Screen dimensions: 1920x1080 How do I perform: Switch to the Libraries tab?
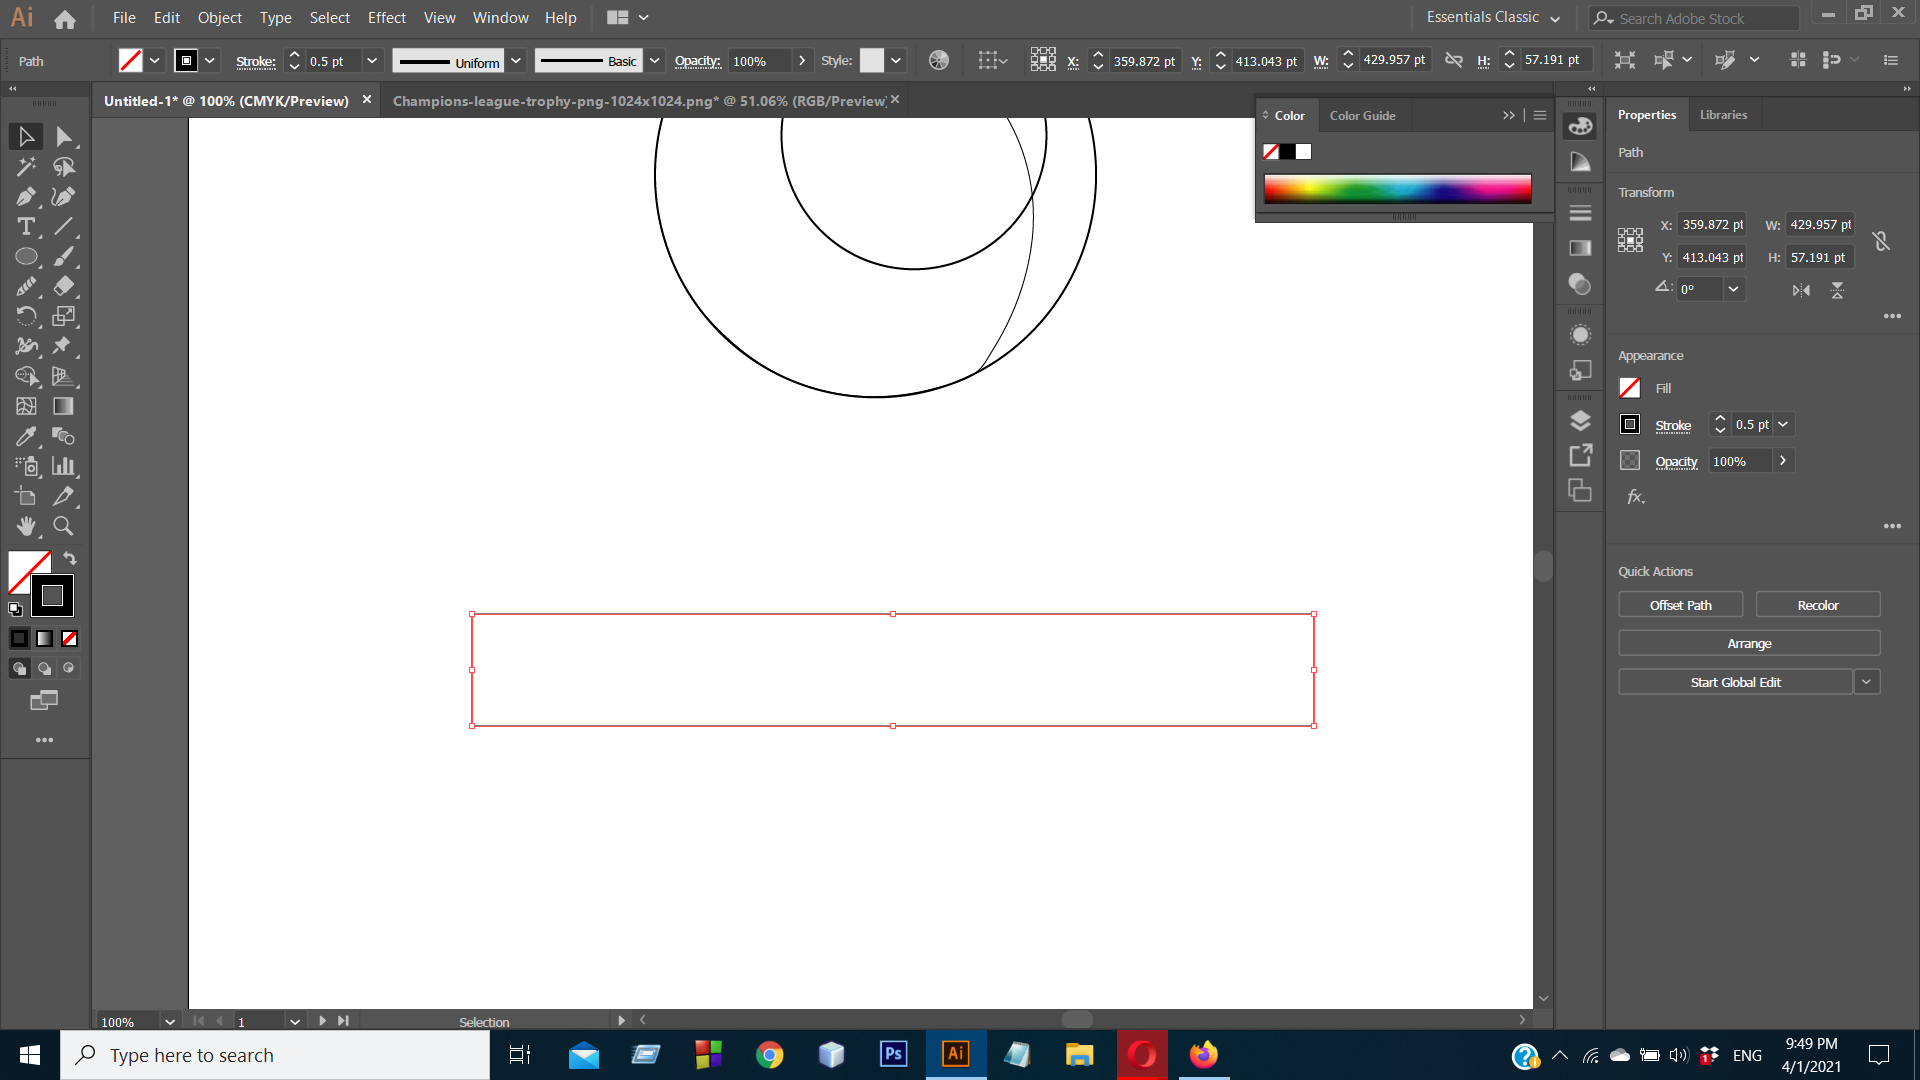point(1723,115)
